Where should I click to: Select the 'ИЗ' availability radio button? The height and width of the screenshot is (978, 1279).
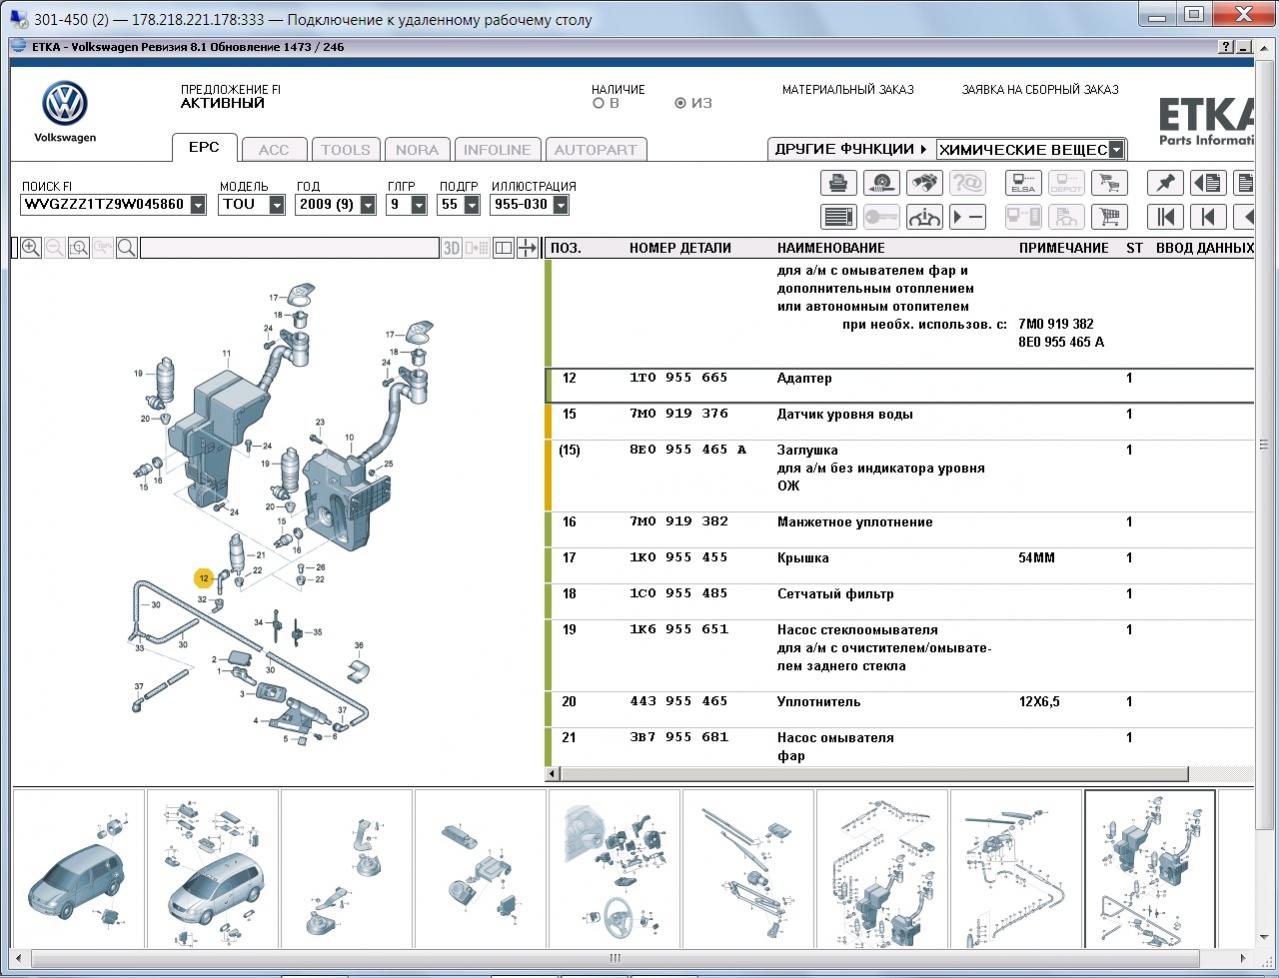tap(681, 103)
